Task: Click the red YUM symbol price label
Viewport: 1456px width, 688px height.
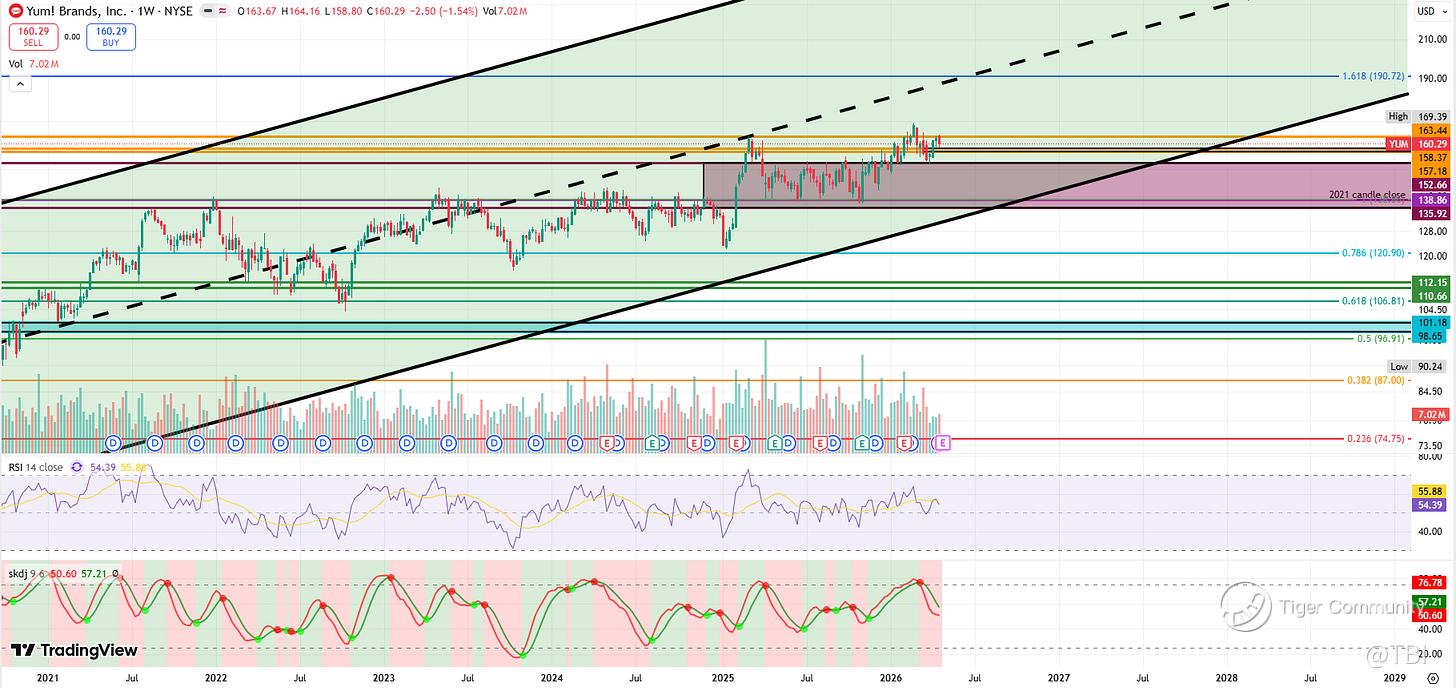Action: (1399, 144)
